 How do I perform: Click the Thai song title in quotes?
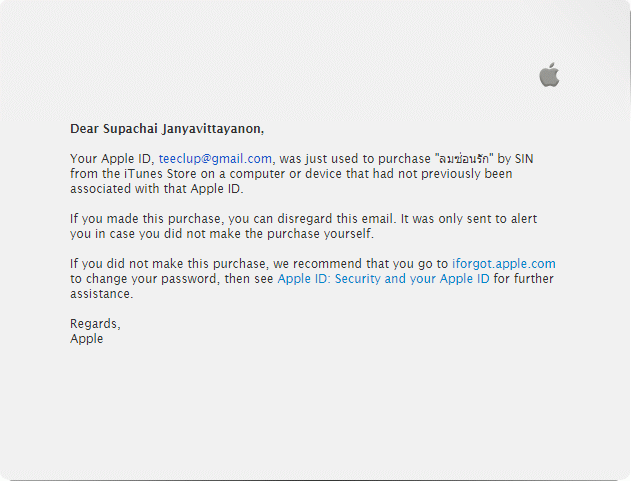pyautogui.click(x=464, y=159)
